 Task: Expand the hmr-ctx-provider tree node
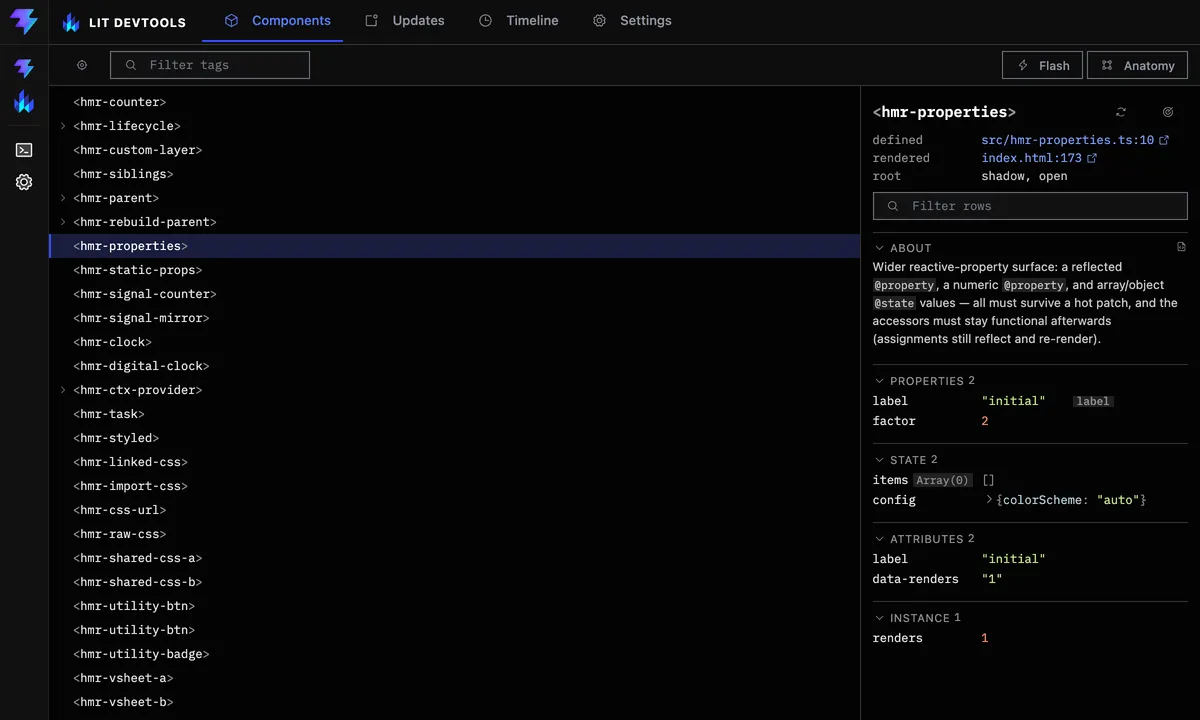[63, 390]
